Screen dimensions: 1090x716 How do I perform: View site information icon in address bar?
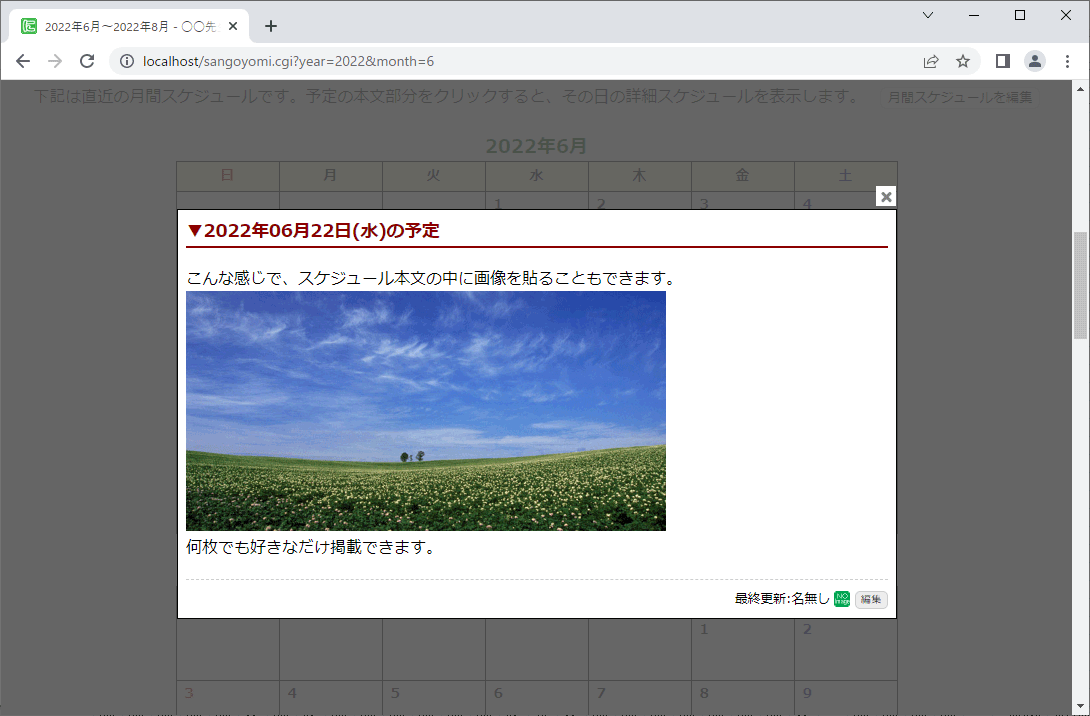[127, 61]
